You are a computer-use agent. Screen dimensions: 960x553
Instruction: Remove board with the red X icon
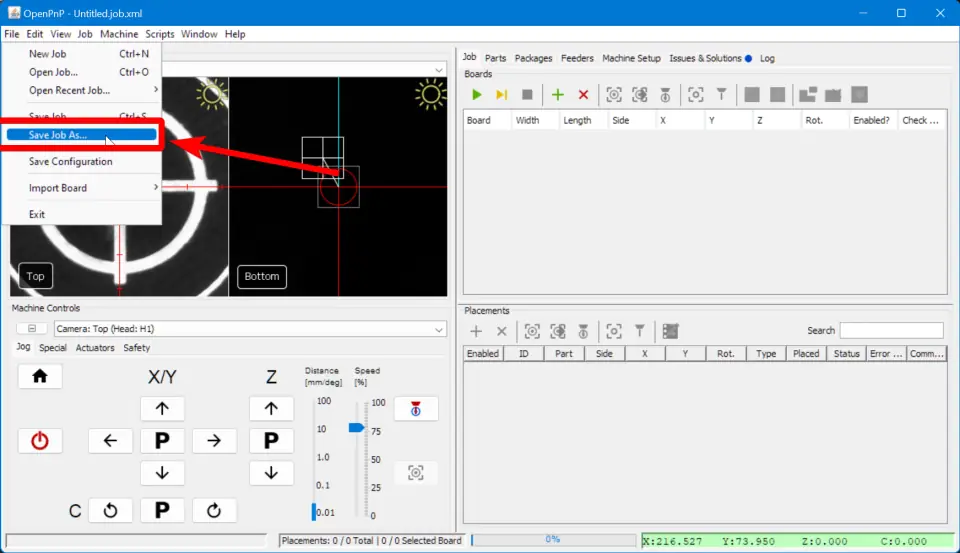[x=584, y=95]
